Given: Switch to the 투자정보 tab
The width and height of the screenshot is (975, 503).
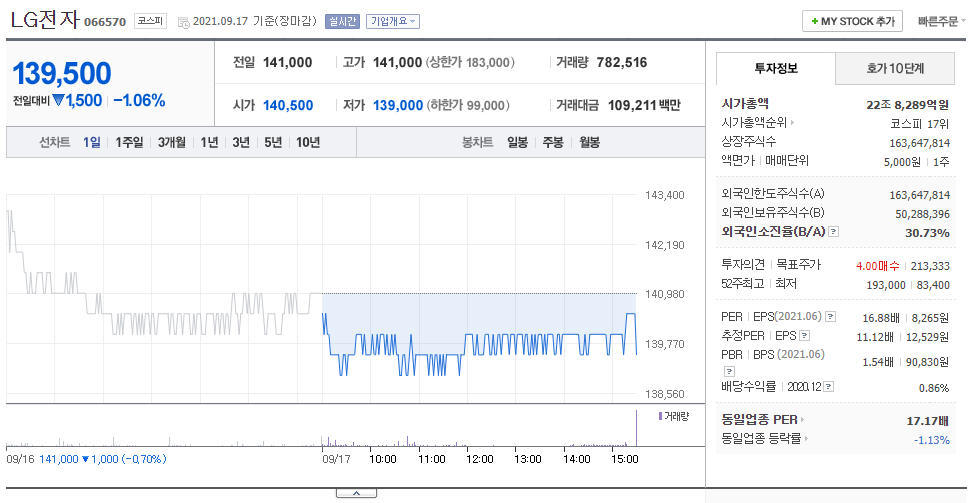Looking at the screenshot, I should 775,68.
